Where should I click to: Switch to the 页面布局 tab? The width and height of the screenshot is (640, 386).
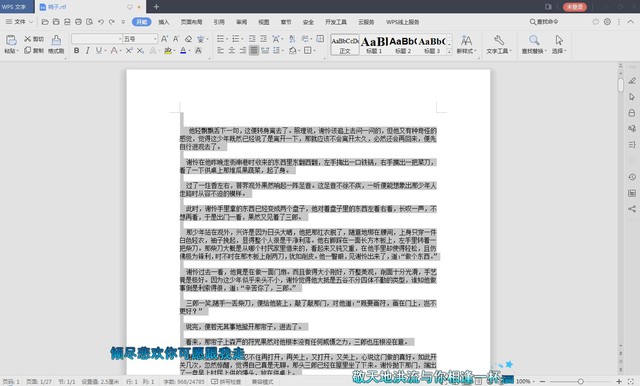(191, 22)
